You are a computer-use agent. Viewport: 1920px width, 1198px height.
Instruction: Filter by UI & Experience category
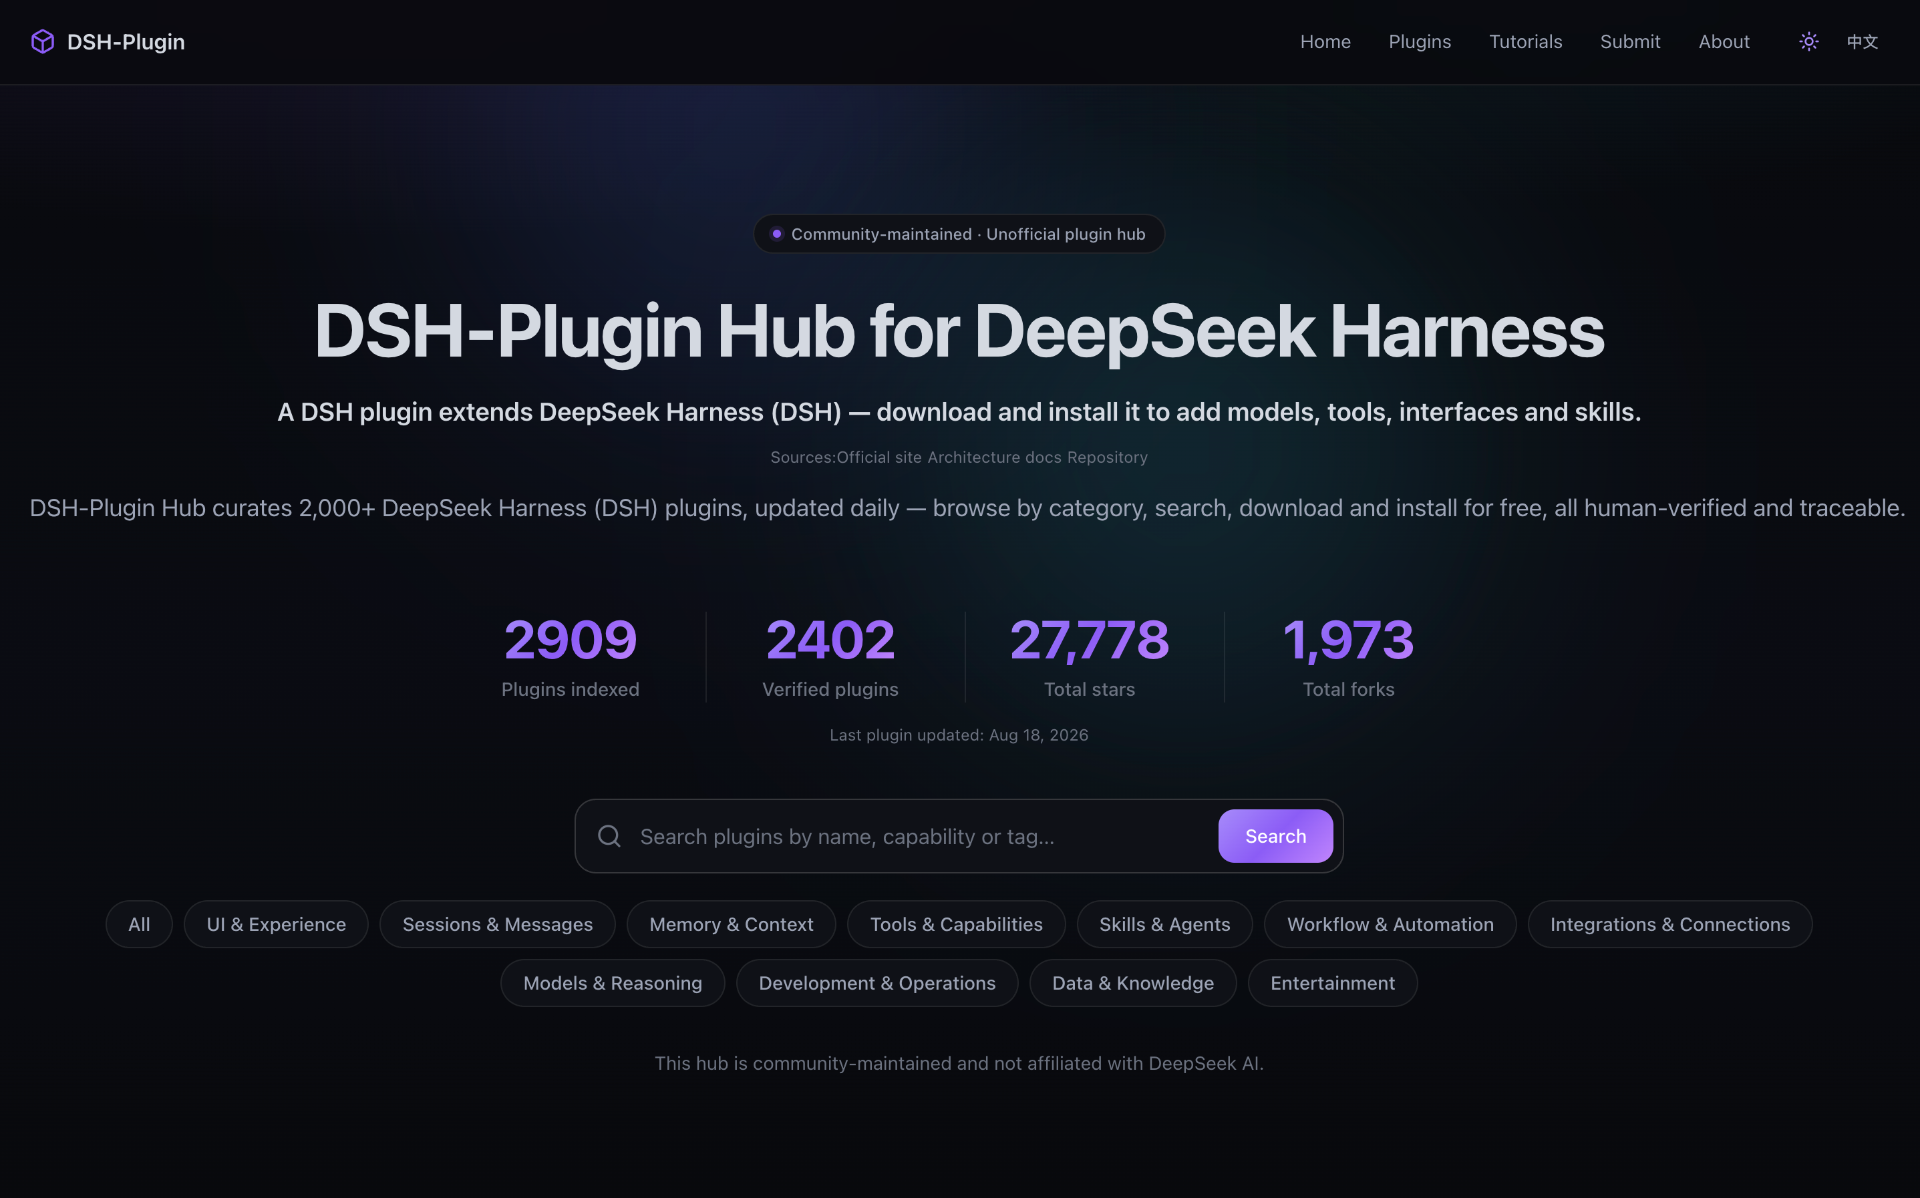coord(276,924)
